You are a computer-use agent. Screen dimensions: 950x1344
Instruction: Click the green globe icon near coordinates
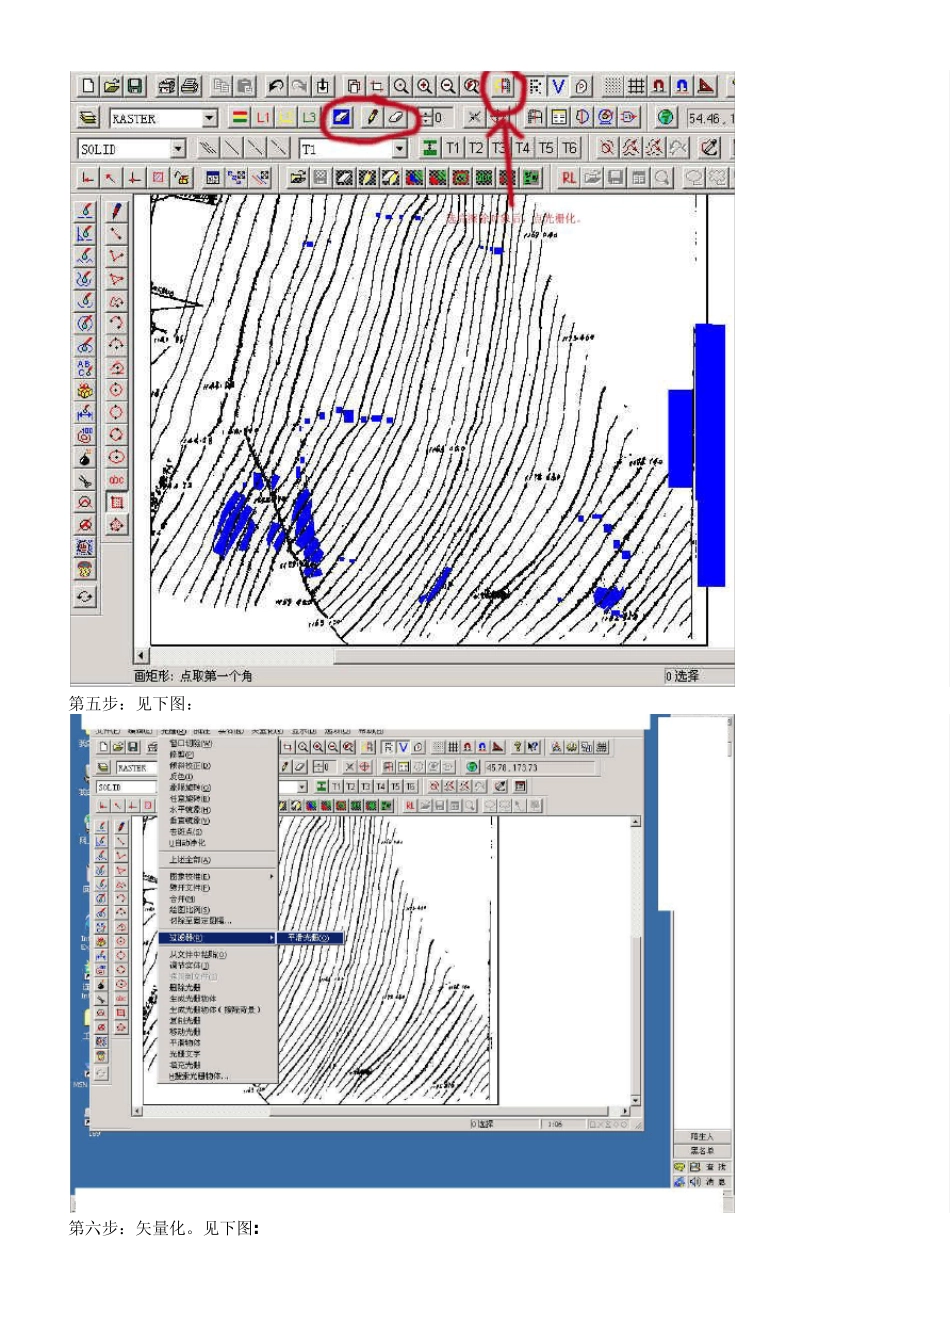[666, 117]
